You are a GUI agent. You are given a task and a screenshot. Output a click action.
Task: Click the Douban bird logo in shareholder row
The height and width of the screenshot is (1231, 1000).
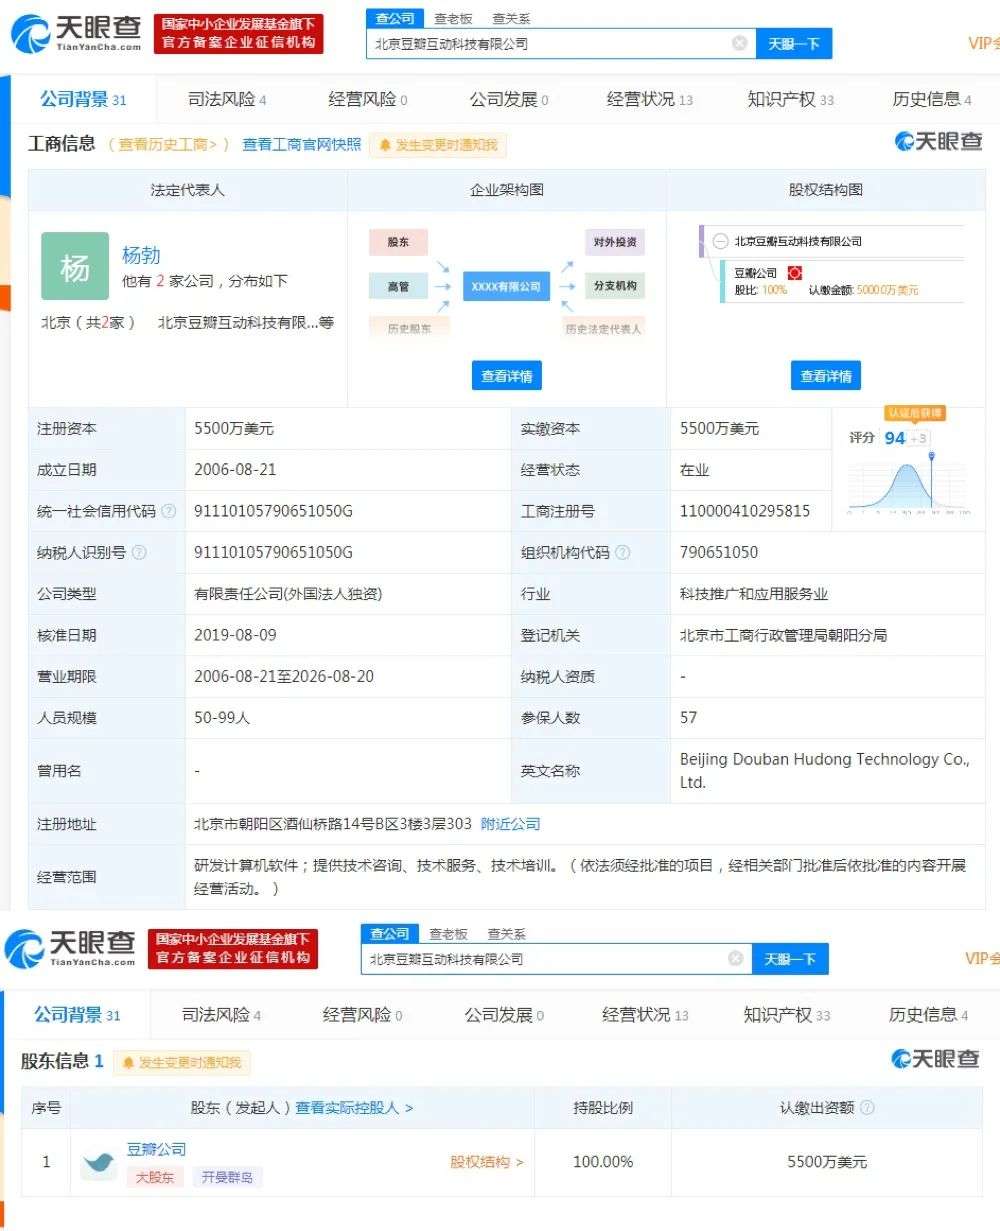(99, 1162)
